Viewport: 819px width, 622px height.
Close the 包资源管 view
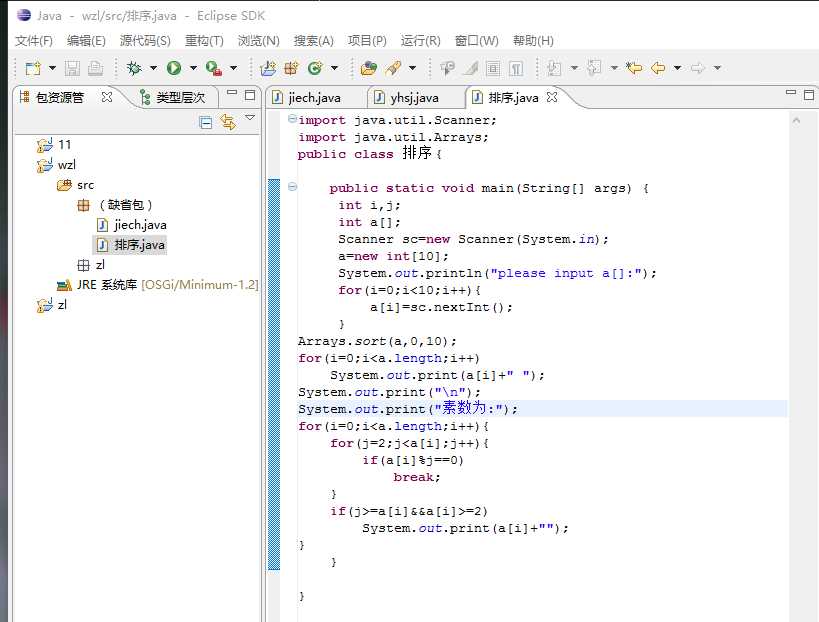[x=107, y=97]
